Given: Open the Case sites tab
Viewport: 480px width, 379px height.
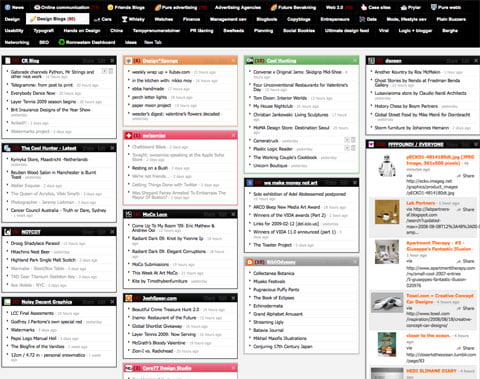Looking at the screenshot, I should point(376,7).
